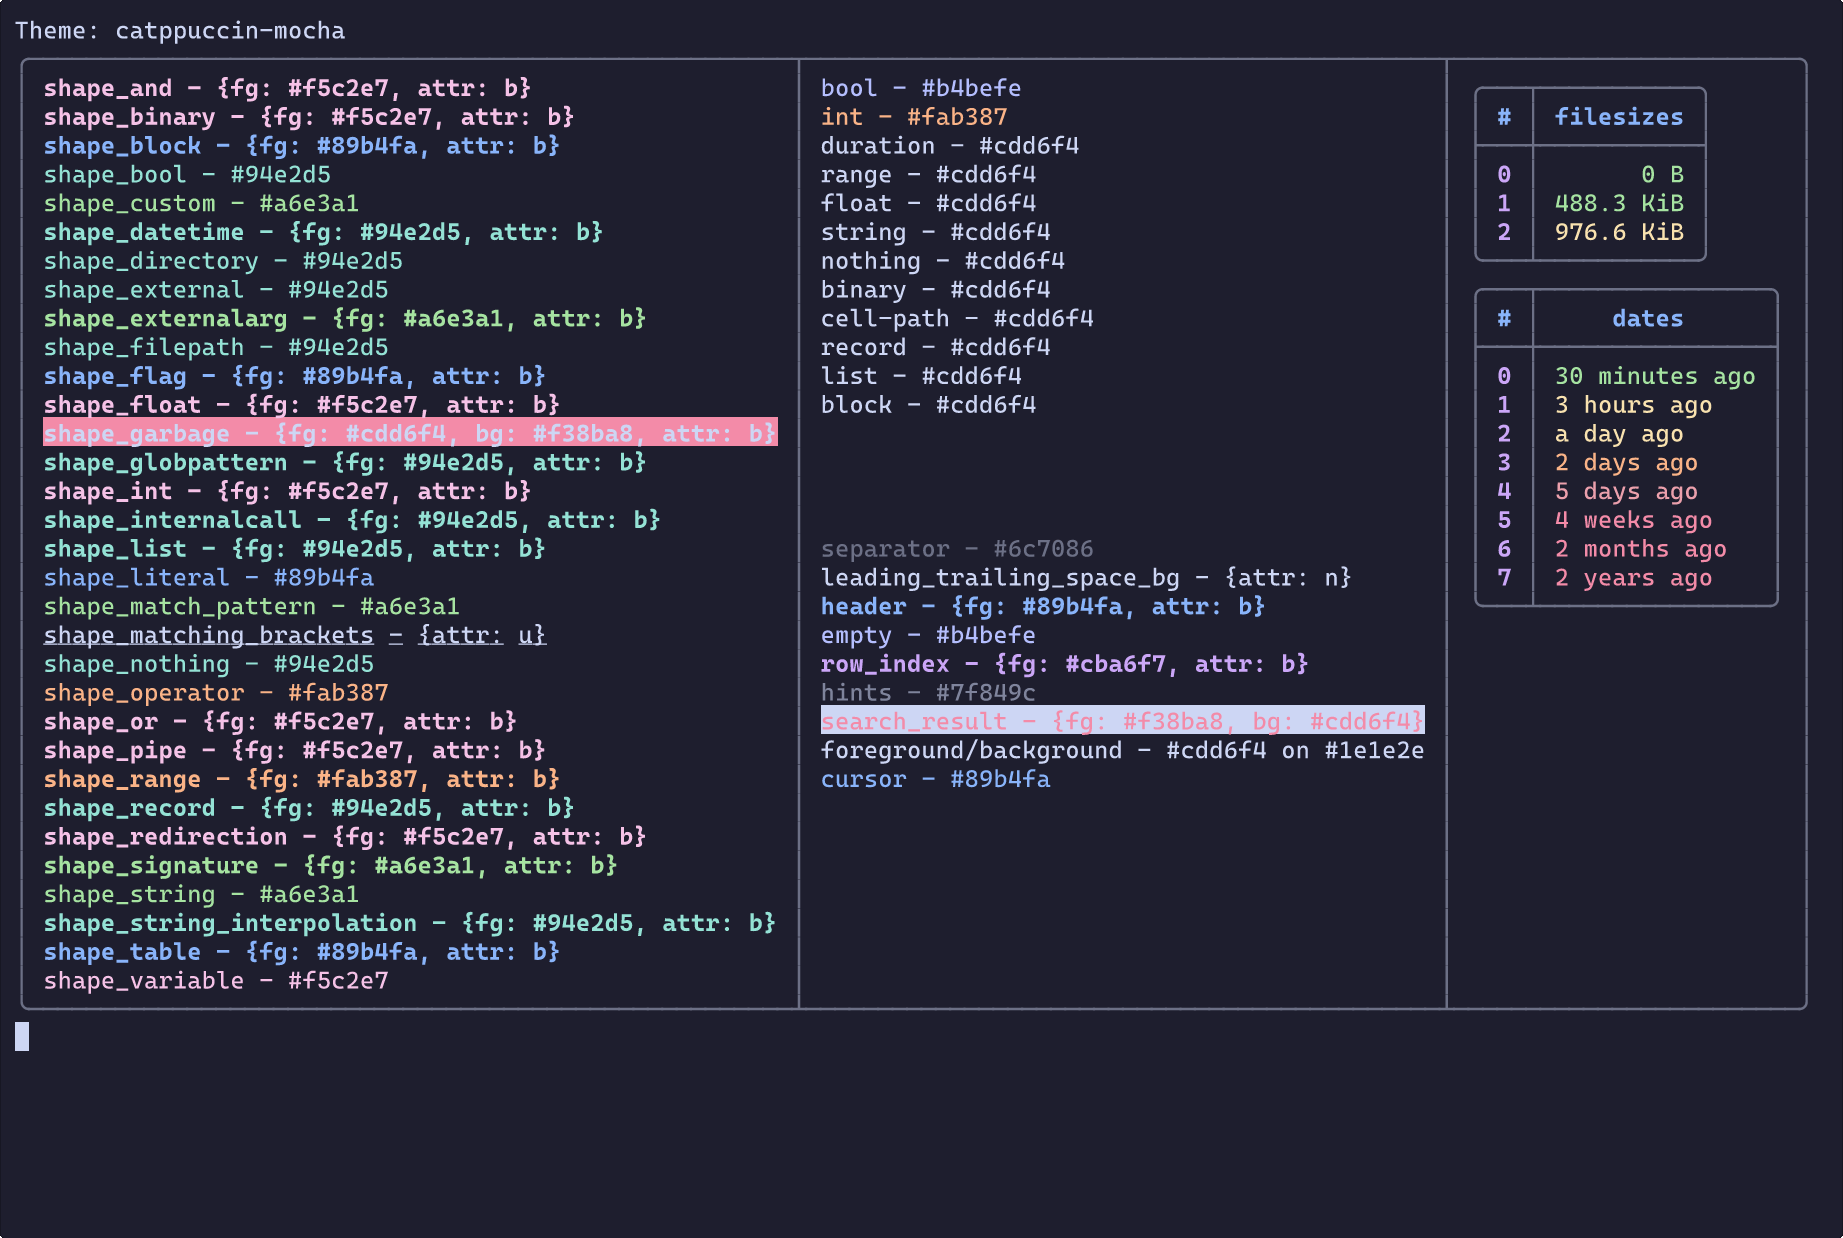Click the duration - #cdd6f4 line

coord(950,146)
